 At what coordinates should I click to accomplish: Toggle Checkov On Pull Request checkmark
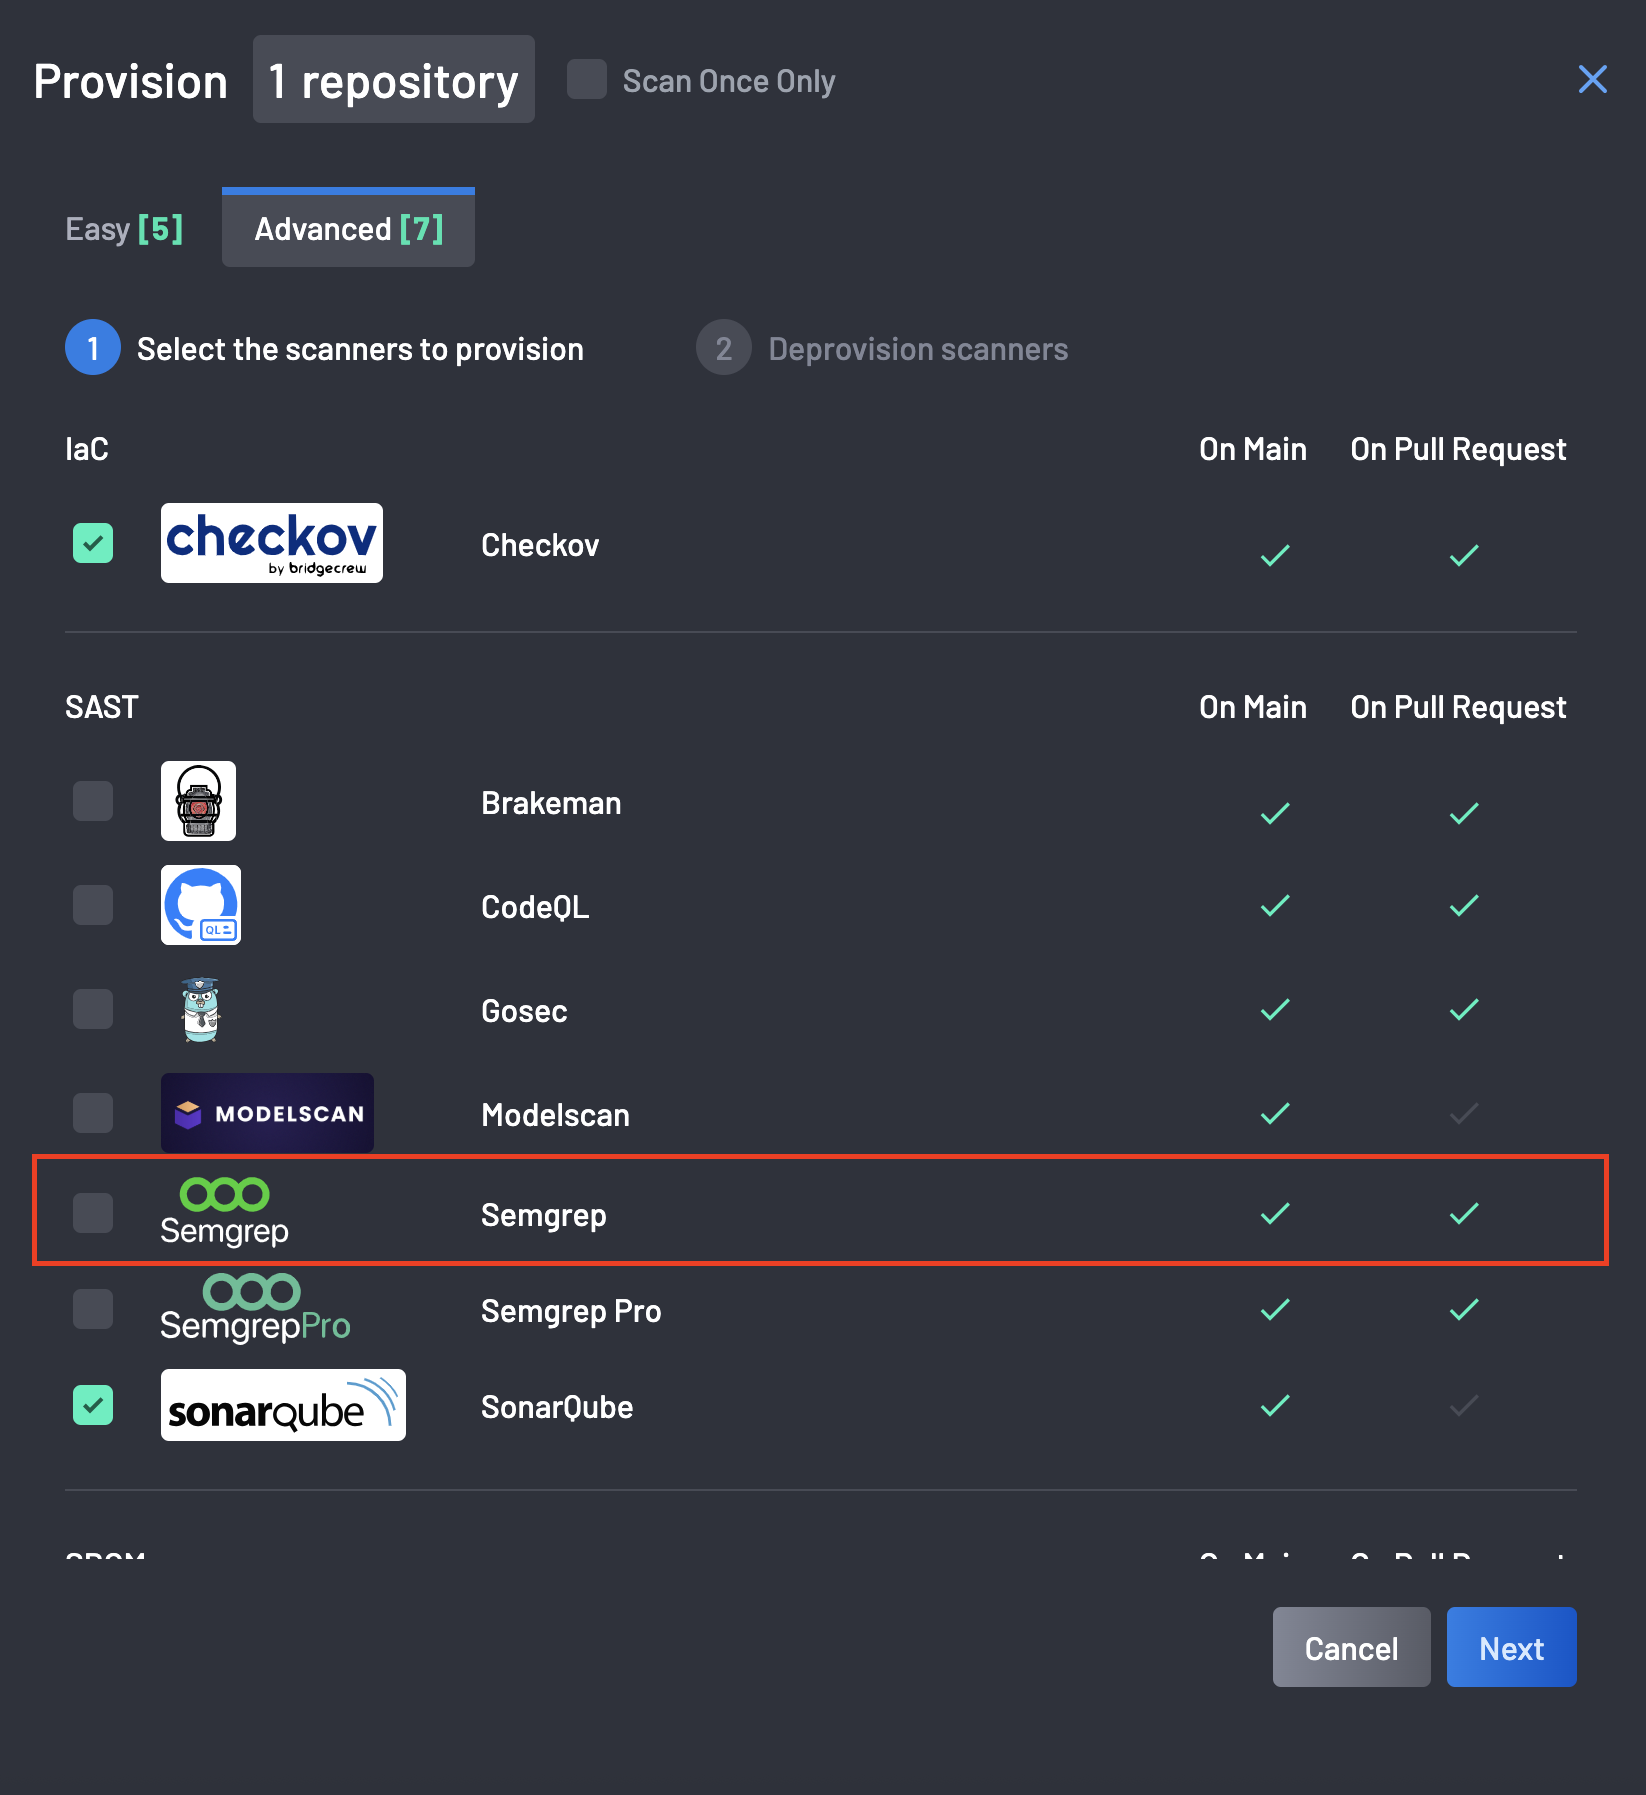coord(1464,555)
